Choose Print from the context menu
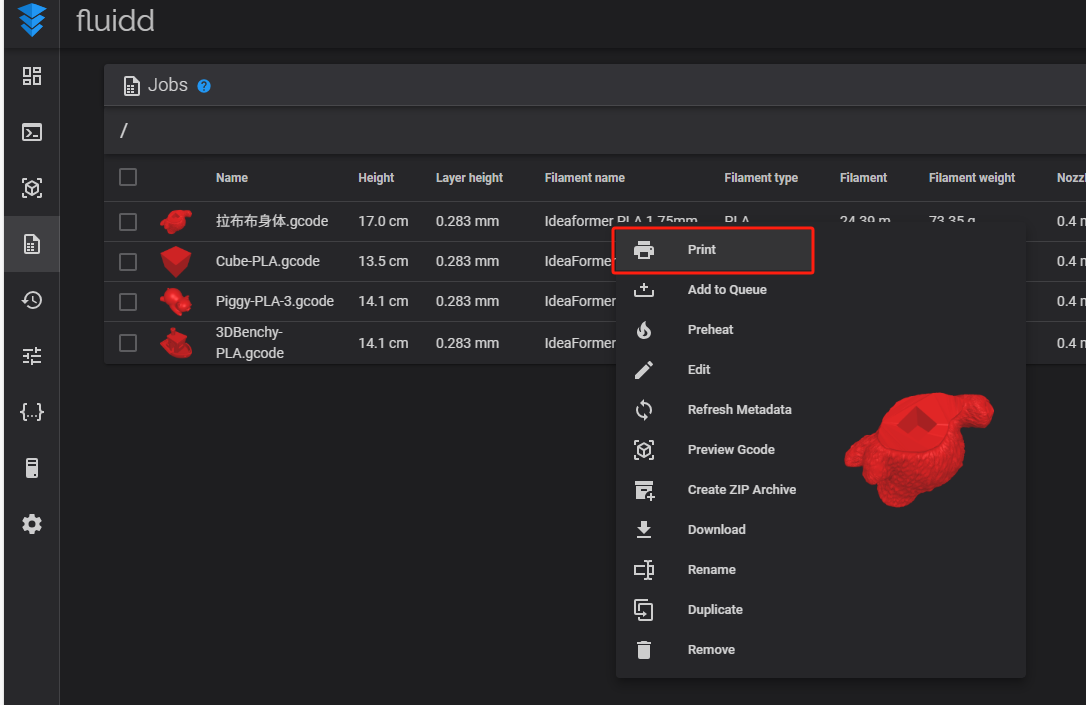 pyautogui.click(x=702, y=250)
